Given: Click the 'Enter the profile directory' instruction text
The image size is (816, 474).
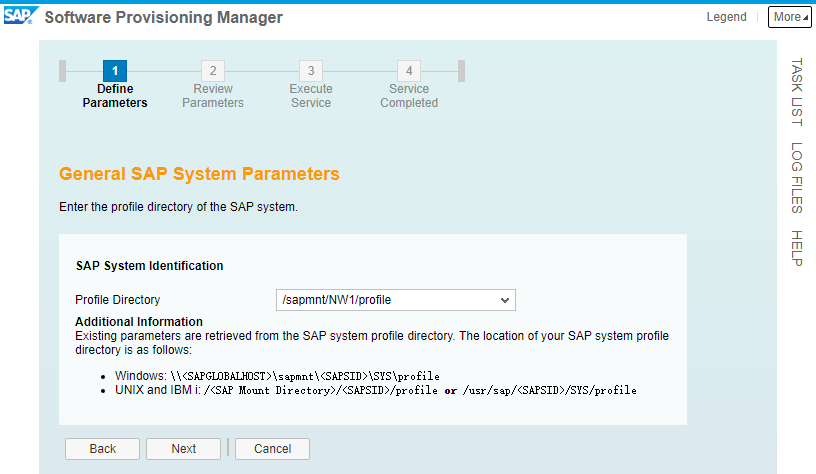Looking at the screenshot, I should 178,207.
